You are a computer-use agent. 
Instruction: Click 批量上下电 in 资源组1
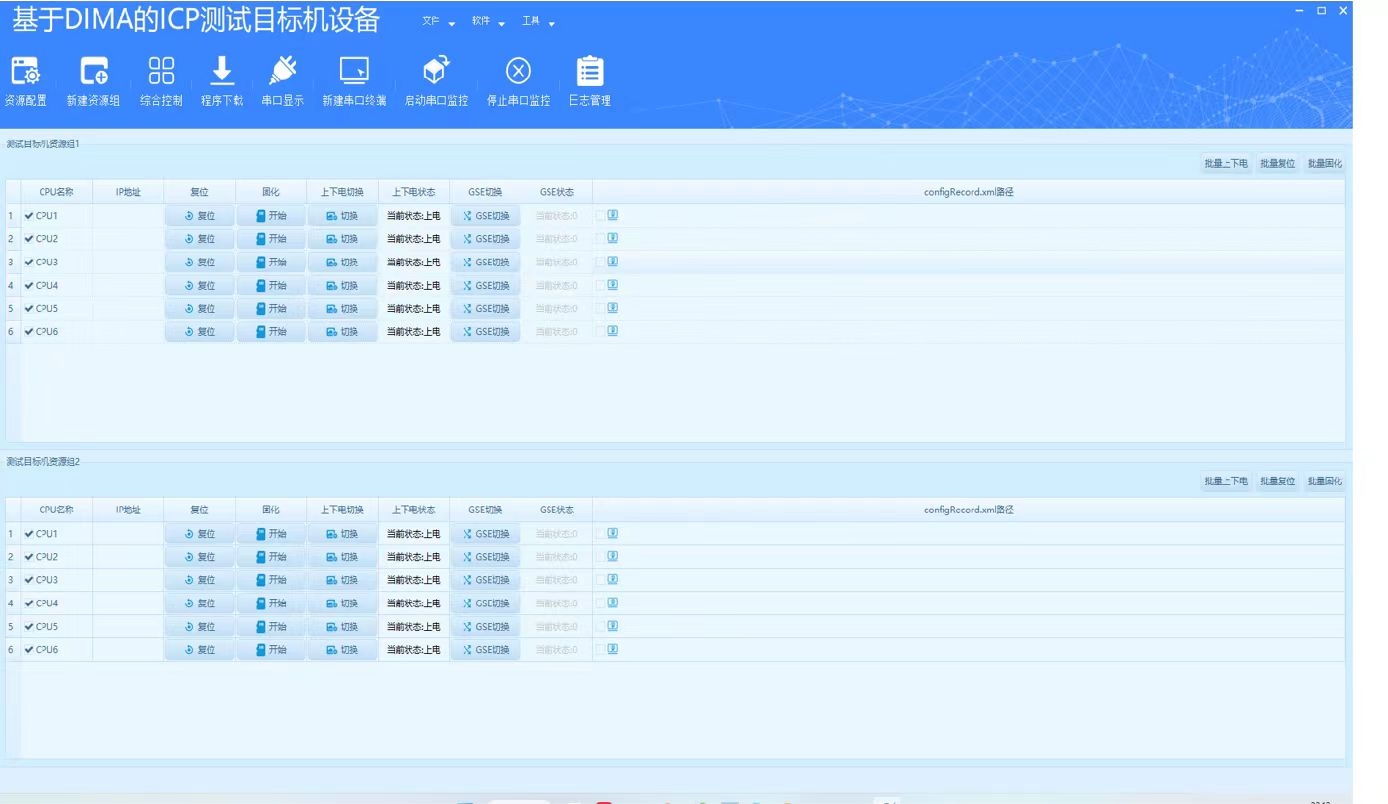[1226, 163]
